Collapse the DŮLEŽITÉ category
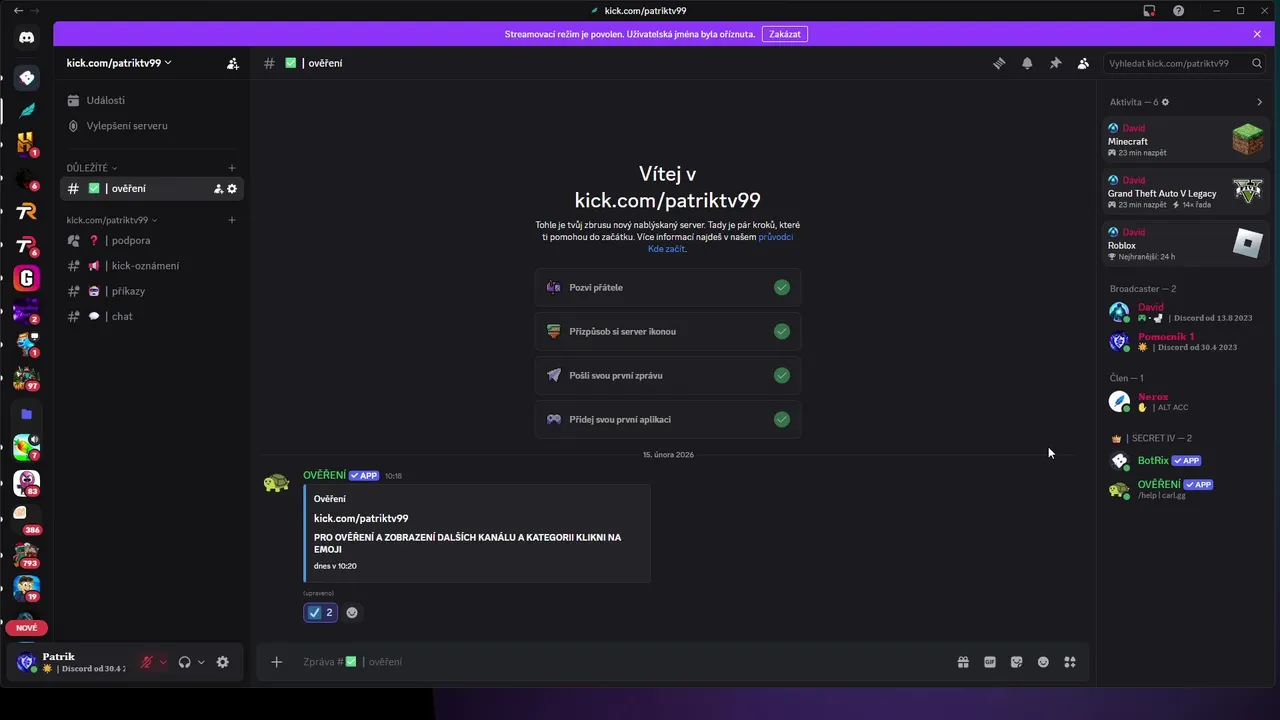The image size is (1280, 720). [x=92, y=168]
